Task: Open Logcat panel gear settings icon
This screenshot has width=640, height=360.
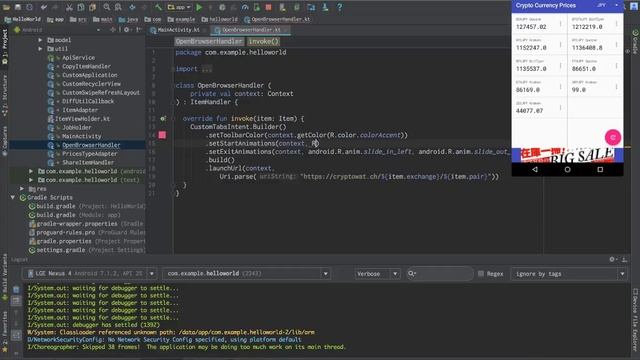Action: click(x=612, y=259)
